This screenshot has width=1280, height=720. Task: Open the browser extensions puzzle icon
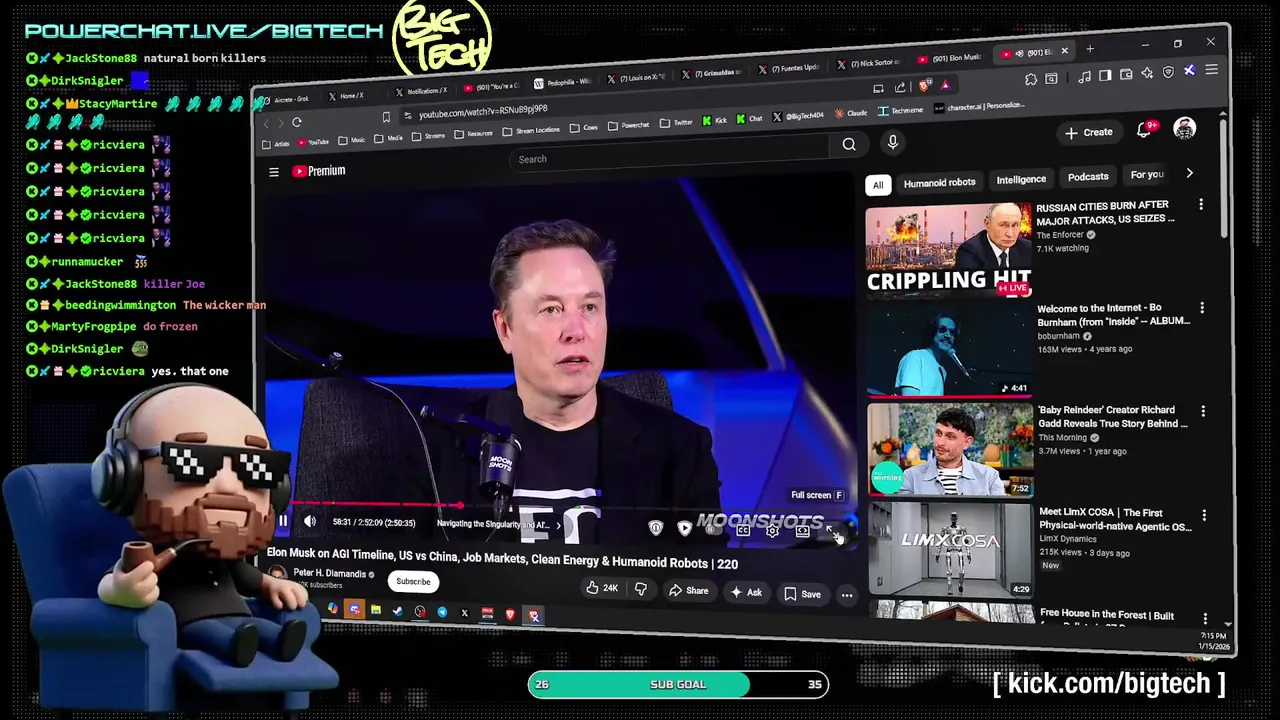point(1031,79)
